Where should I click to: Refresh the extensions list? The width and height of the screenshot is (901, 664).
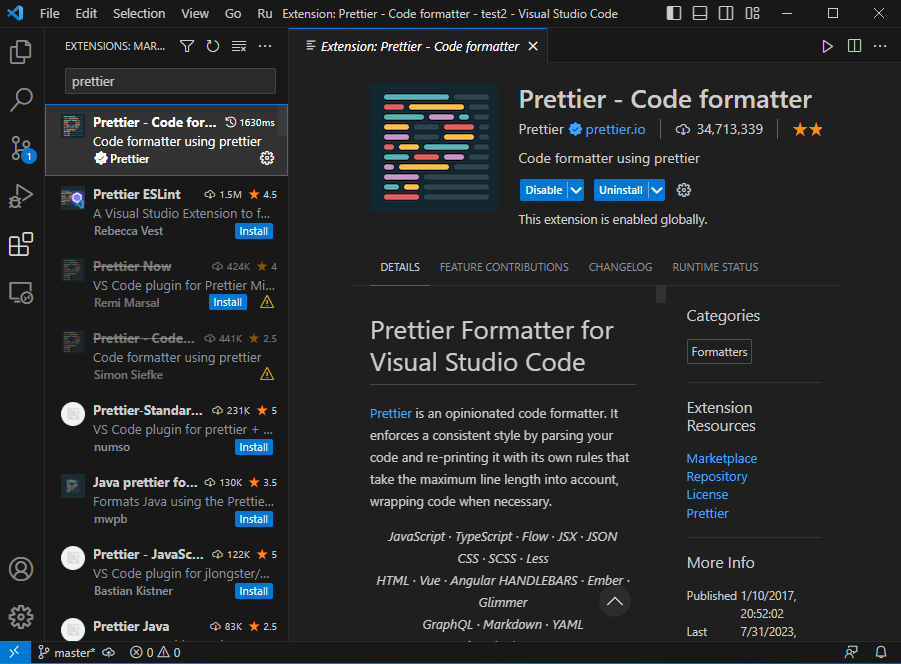211,46
